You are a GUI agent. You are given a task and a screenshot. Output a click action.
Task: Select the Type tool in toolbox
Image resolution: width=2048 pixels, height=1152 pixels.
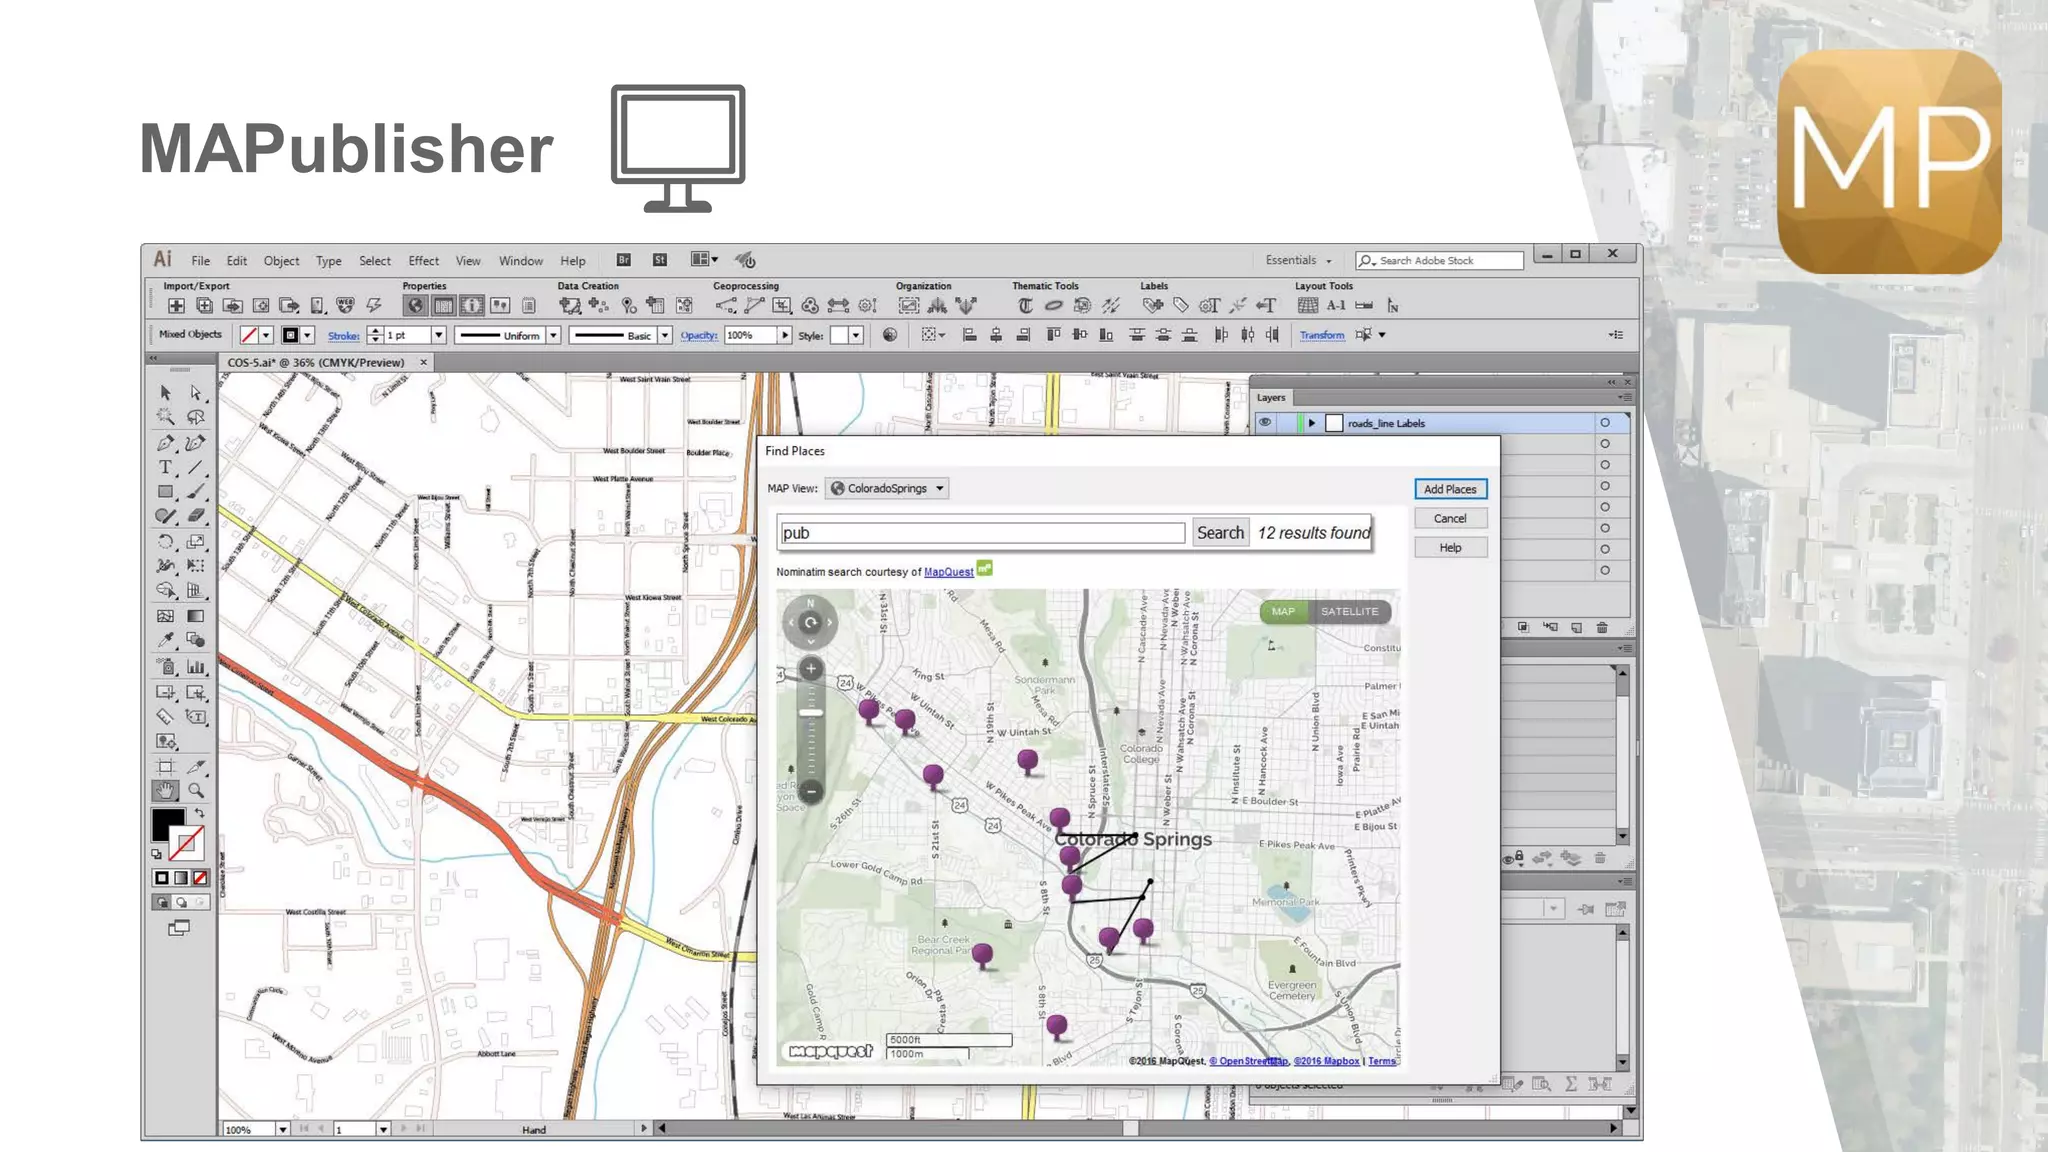(165, 468)
